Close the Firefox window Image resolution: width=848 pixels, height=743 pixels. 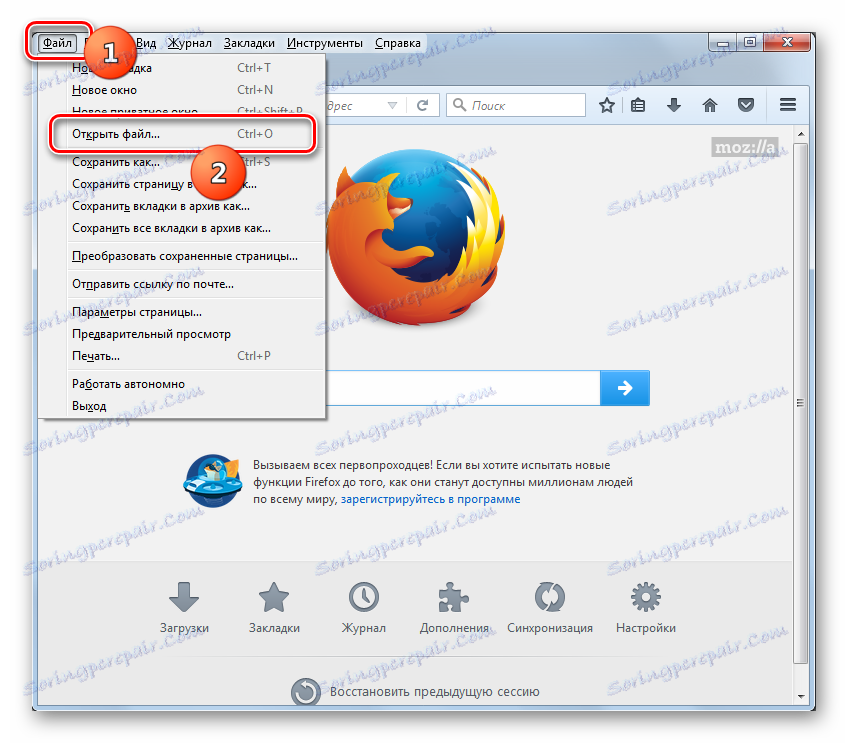click(787, 42)
